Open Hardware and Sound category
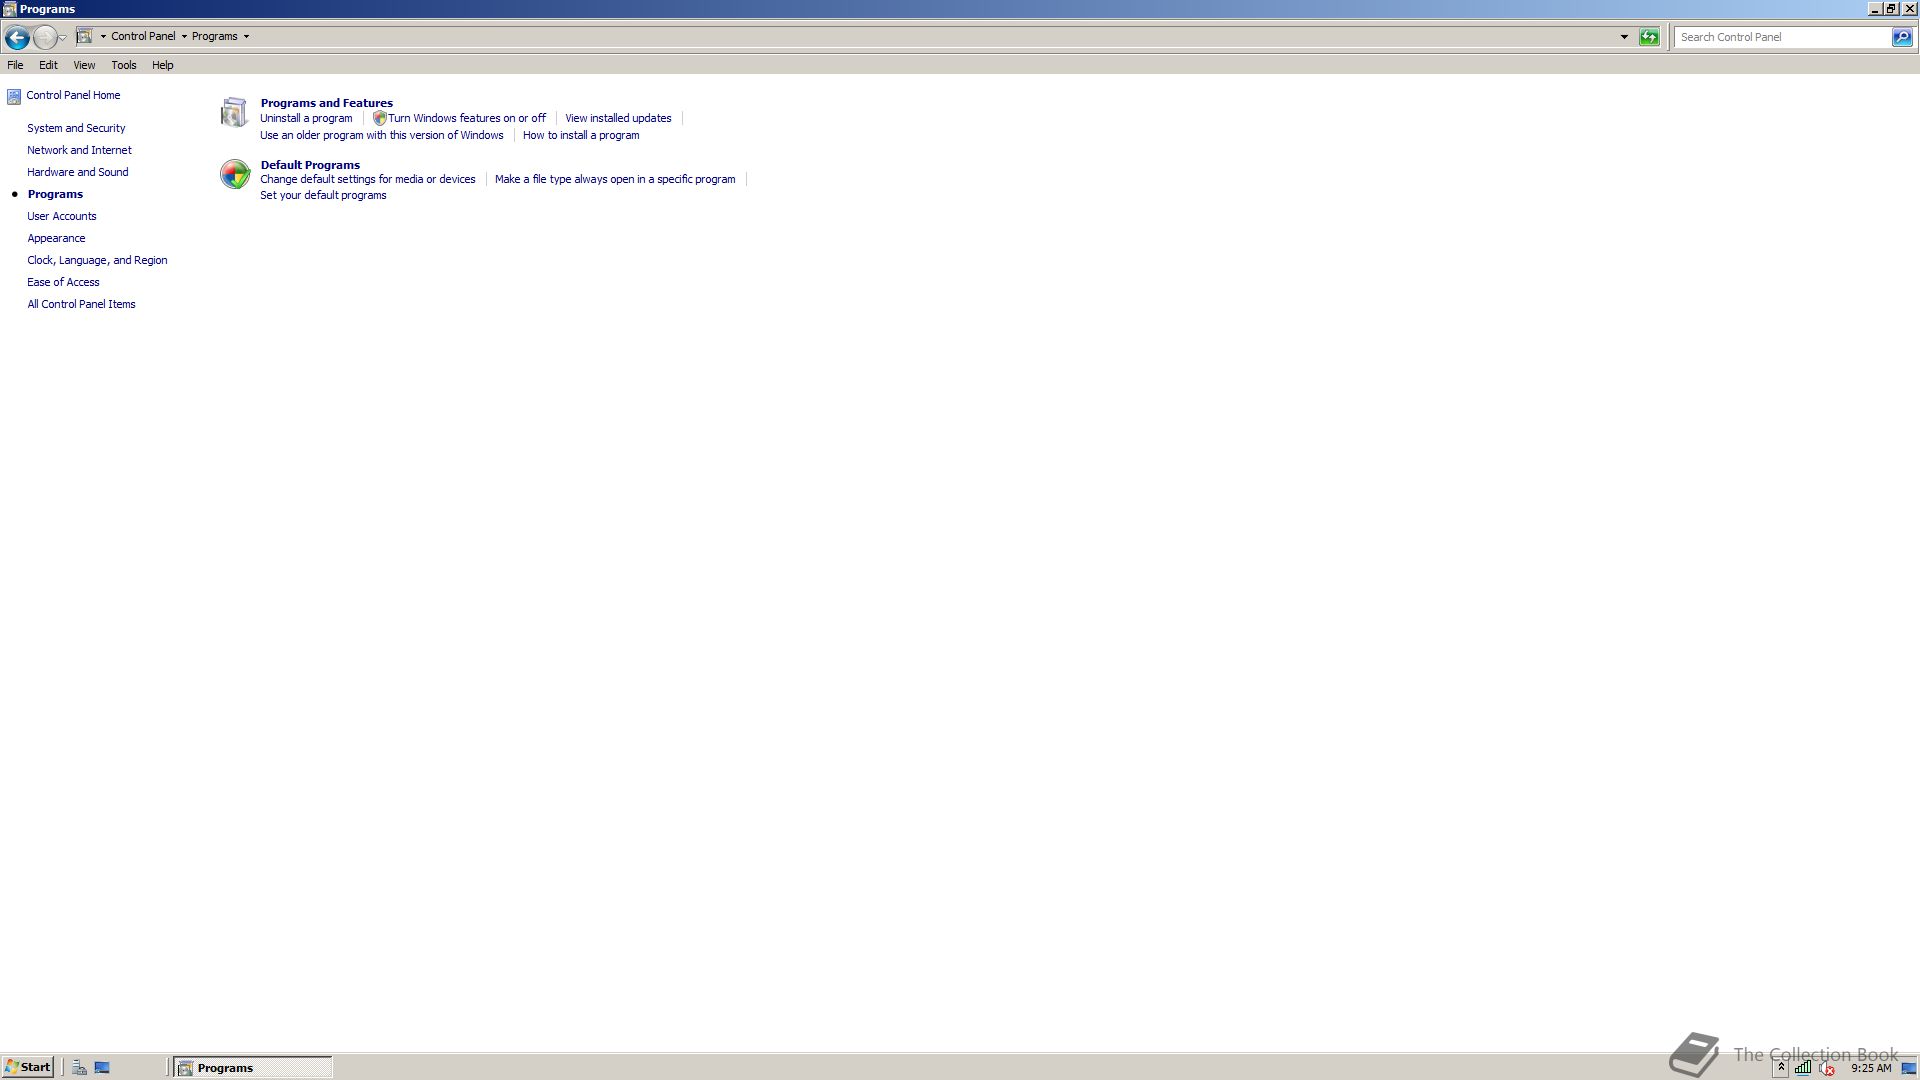The height and width of the screenshot is (1080, 1920). 77,172
